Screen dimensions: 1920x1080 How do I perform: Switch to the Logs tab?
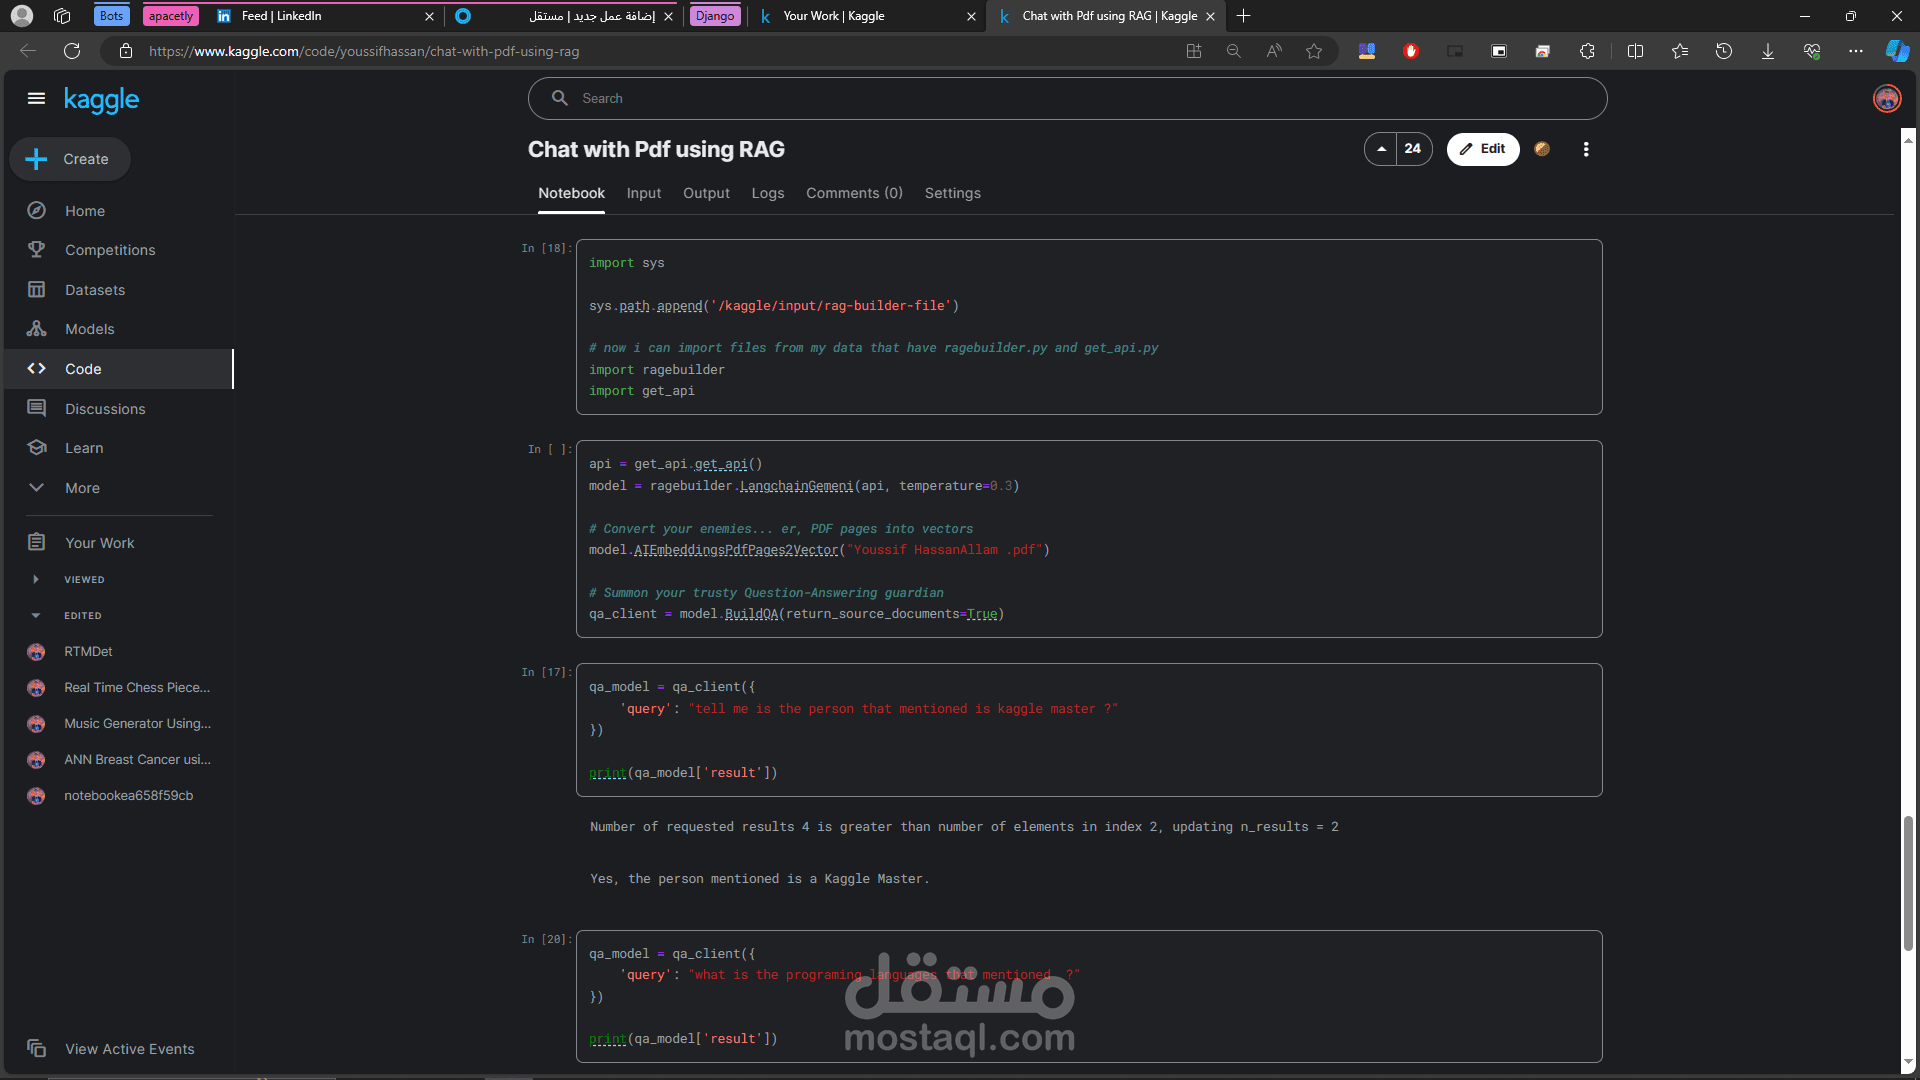(x=768, y=193)
